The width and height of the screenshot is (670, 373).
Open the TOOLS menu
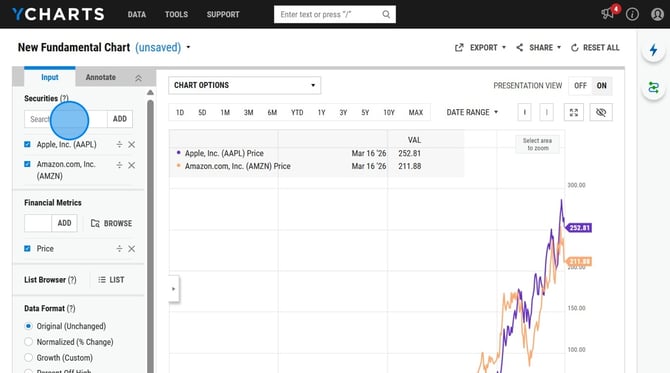click(x=176, y=15)
